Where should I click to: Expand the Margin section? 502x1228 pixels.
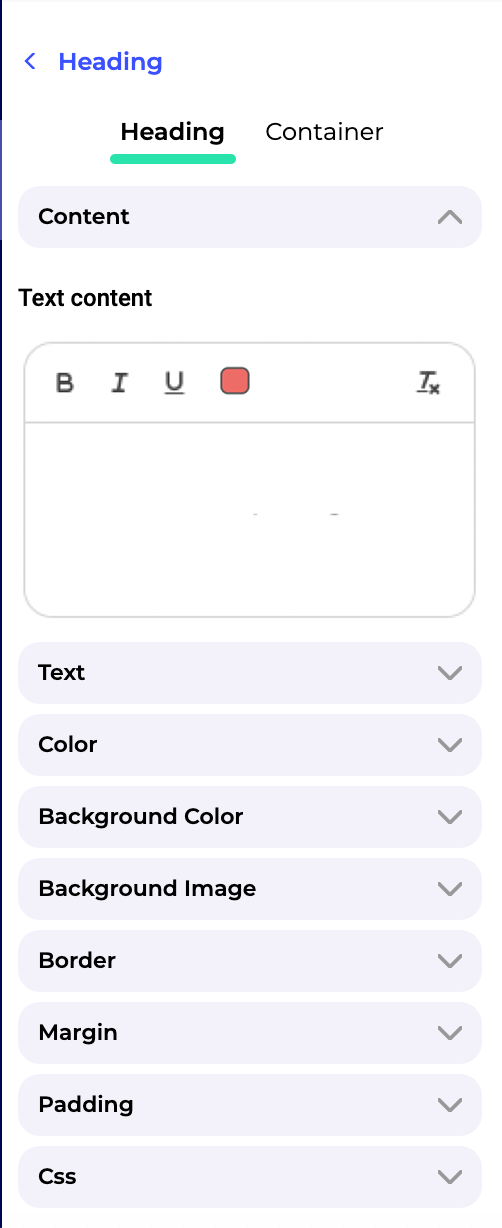pos(250,1033)
